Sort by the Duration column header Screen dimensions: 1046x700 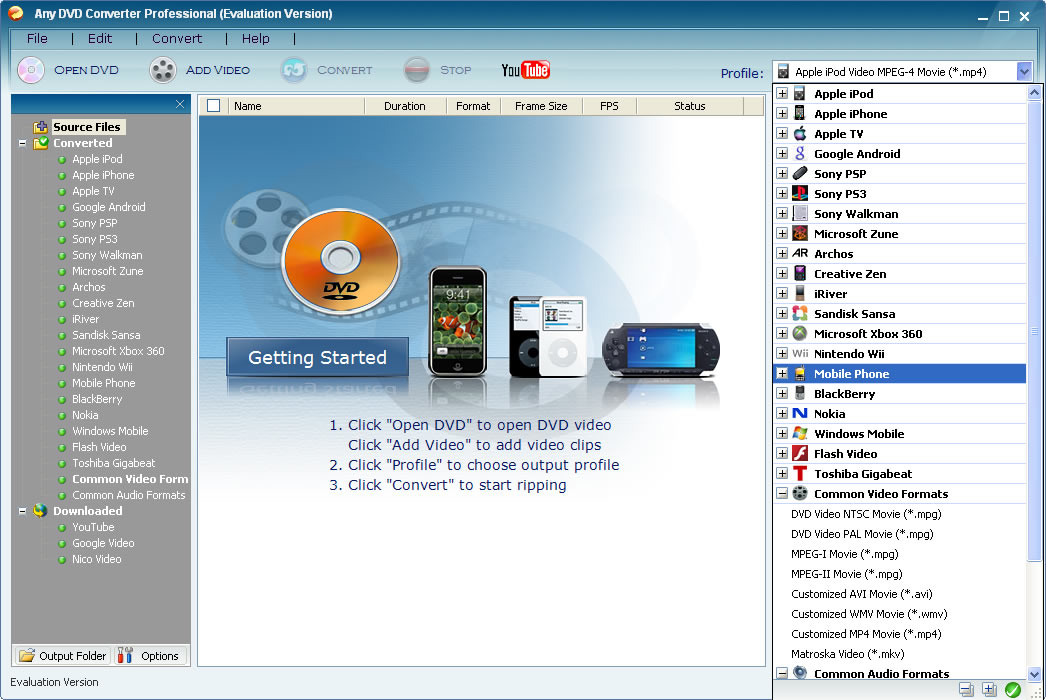pyautogui.click(x=405, y=105)
